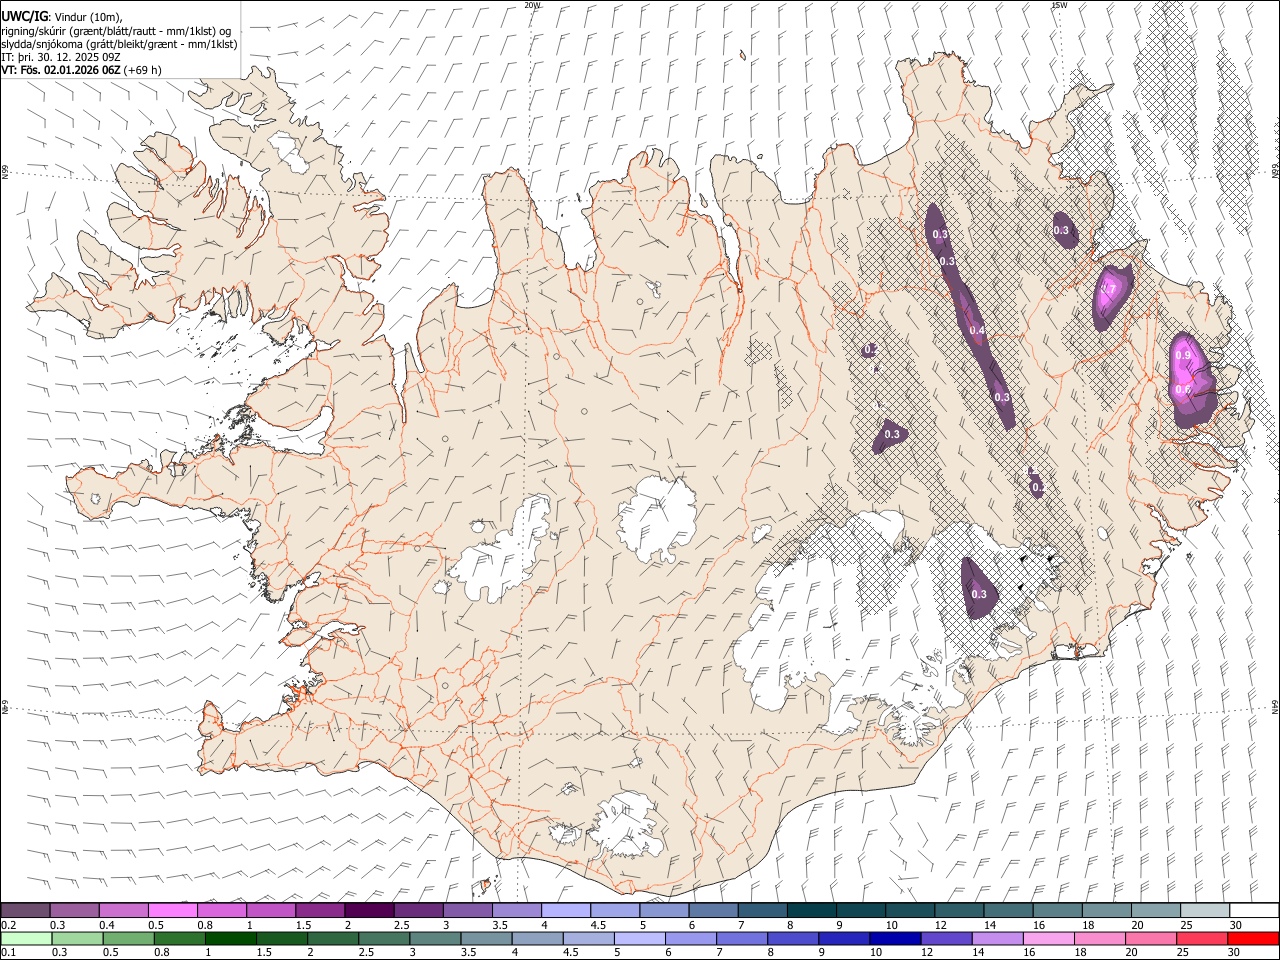Click the '(+69 h)' forecast offset
The height and width of the screenshot is (960, 1280).
click(x=143, y=70)
